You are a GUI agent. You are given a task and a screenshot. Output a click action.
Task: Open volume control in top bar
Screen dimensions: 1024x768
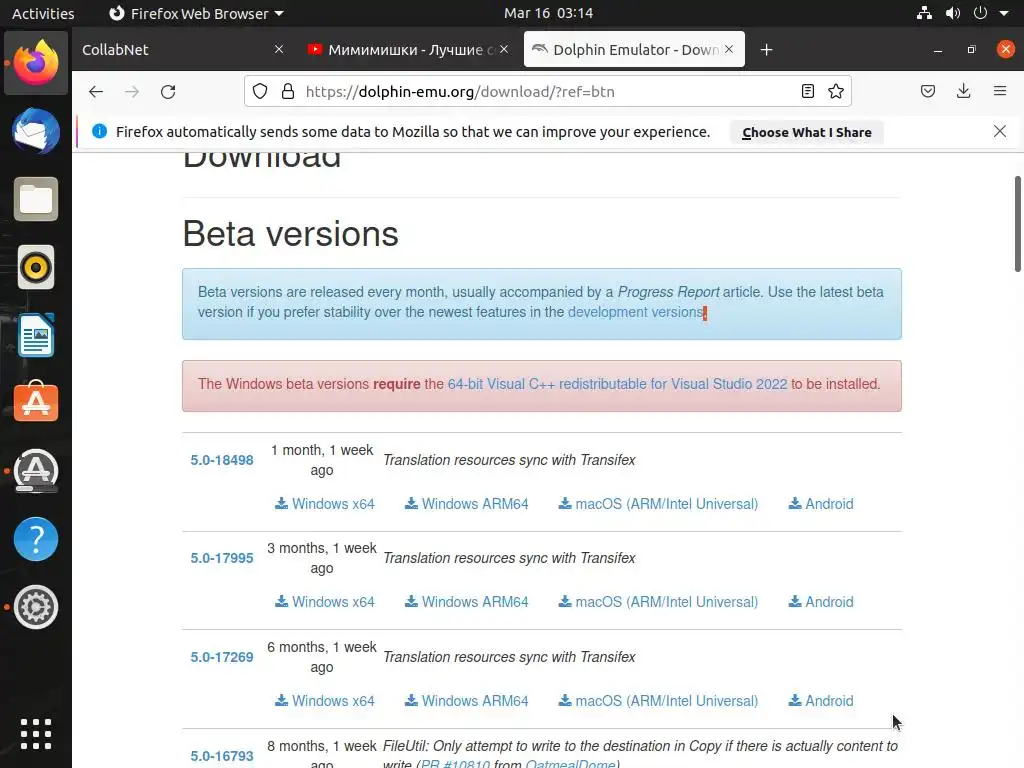coord(953,13)
